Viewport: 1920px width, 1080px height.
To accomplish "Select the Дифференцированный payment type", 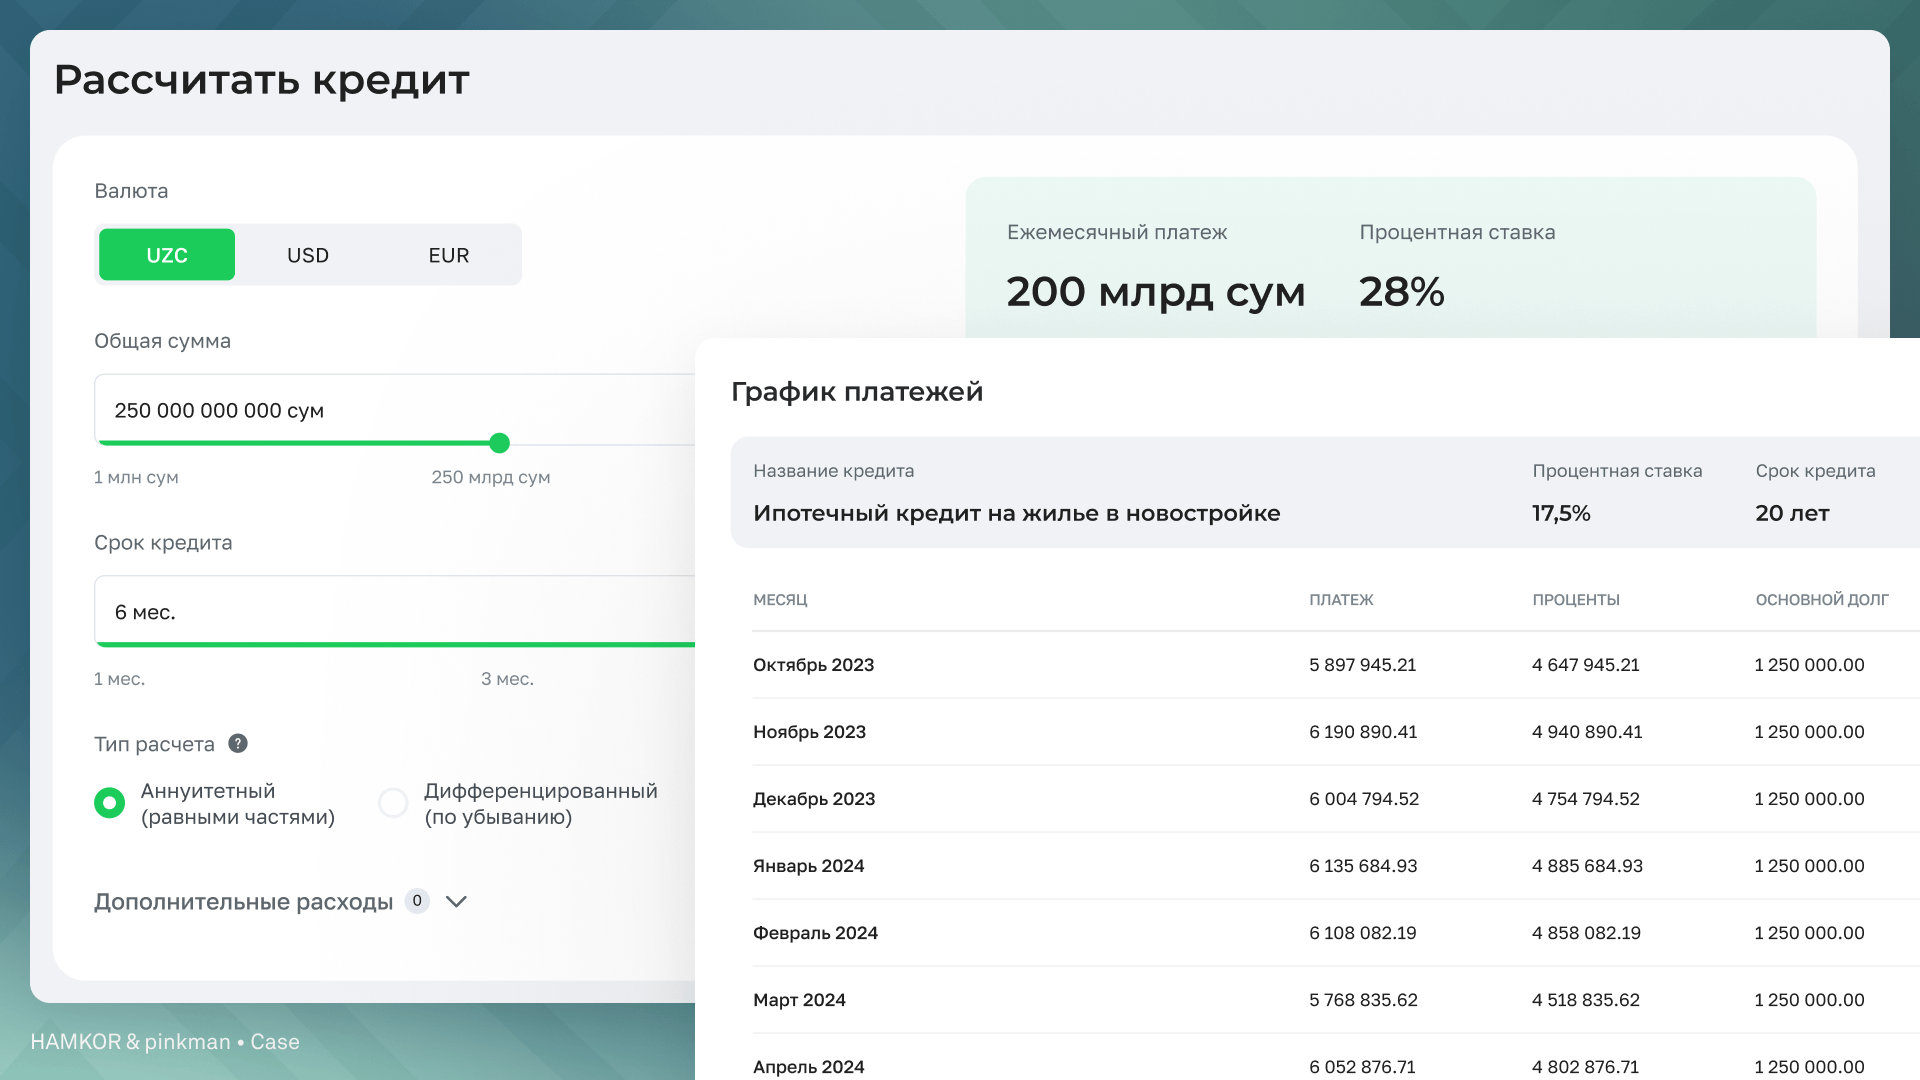I will click(x=393, y=803).
